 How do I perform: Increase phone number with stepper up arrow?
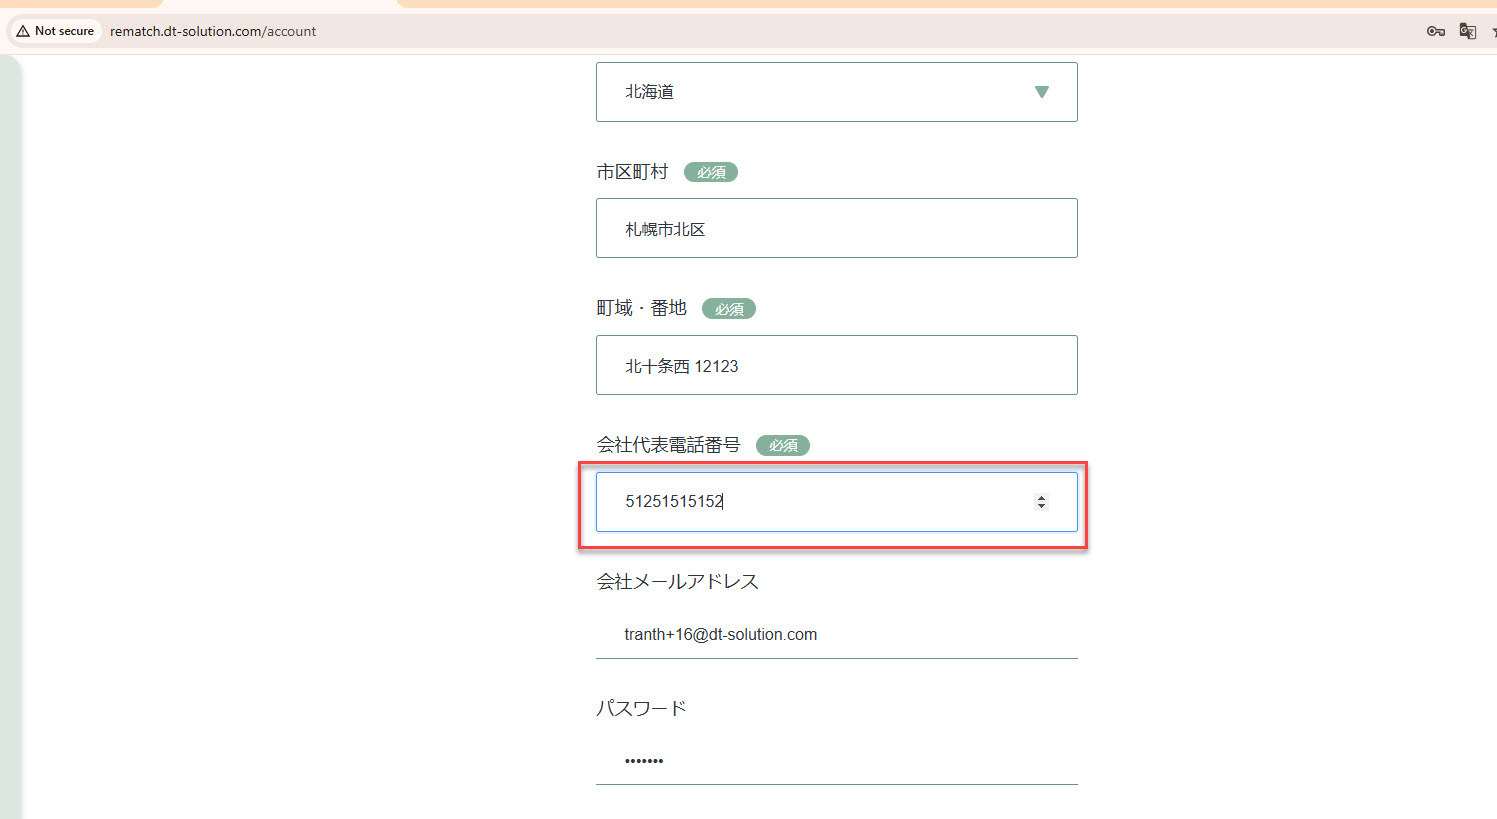(1041, 497)
